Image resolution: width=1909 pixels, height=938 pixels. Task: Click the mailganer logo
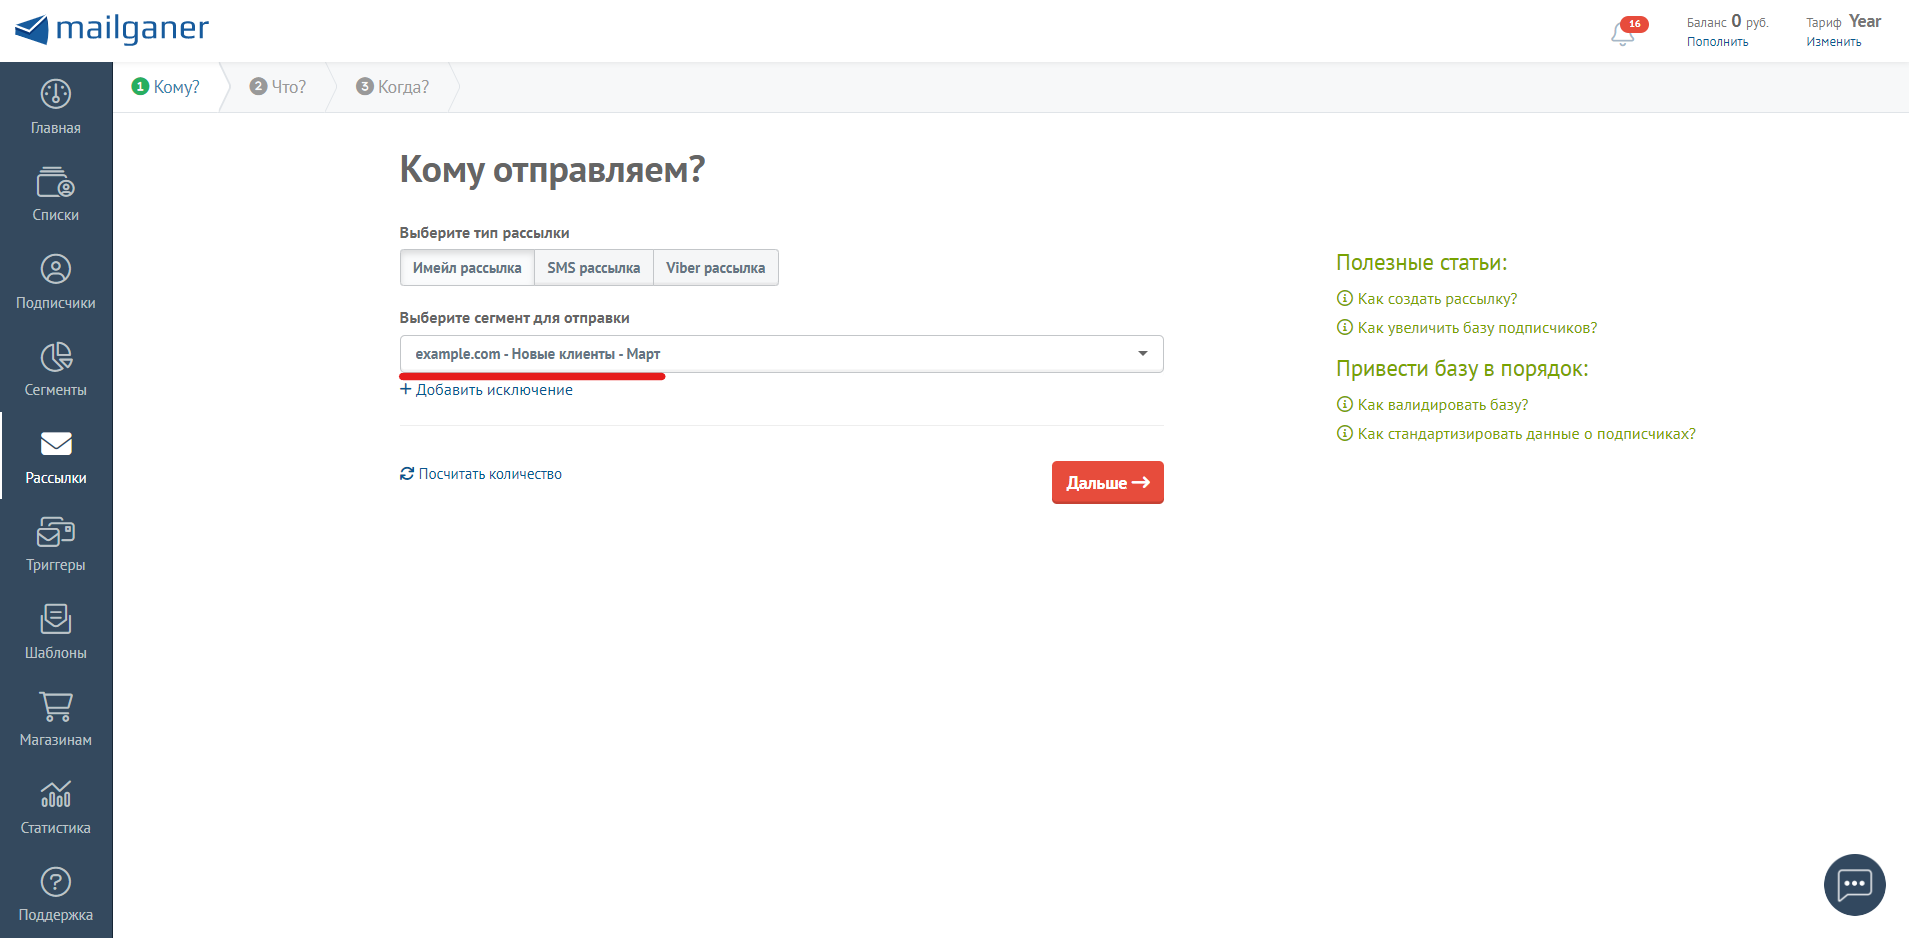tap(112, 29)
